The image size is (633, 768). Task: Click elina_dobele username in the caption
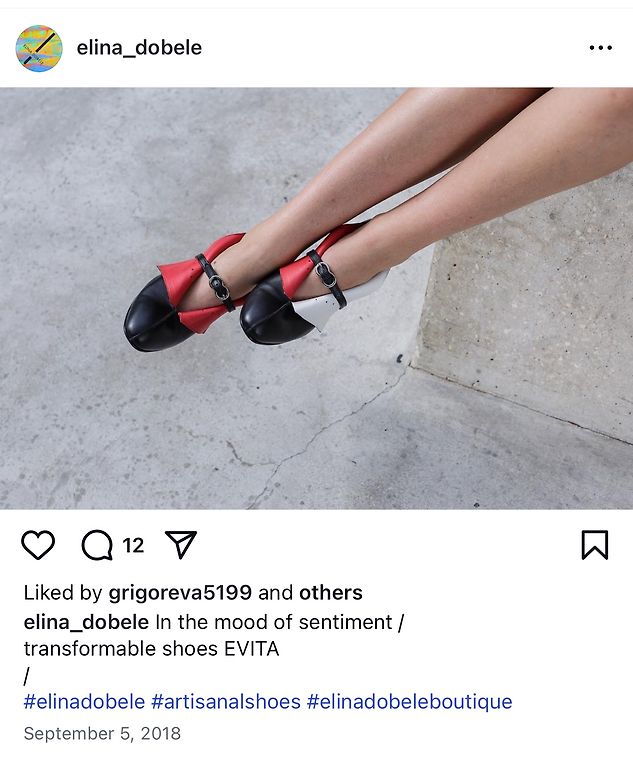[86, 622]
